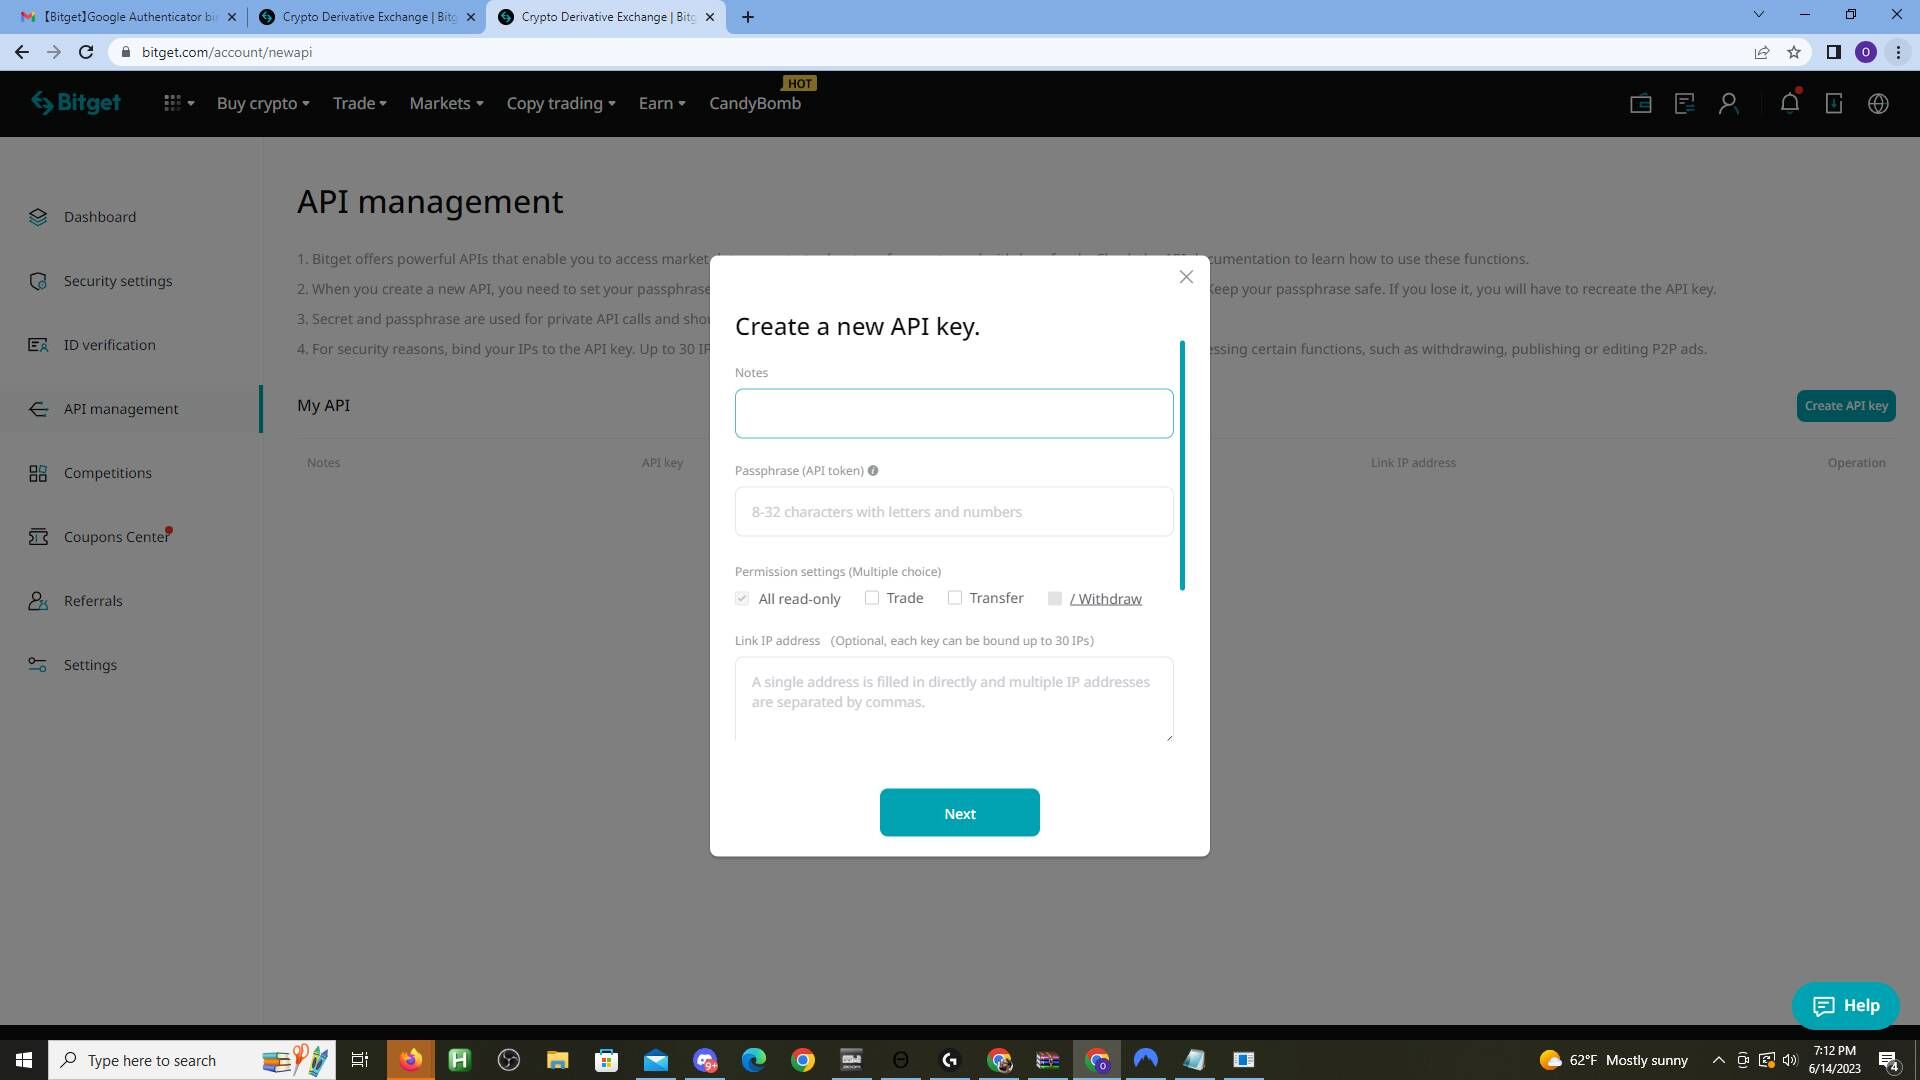1920x1080 pixels.
Task: Enable the Transfer permission checkbox
Action: coord(955,597)
